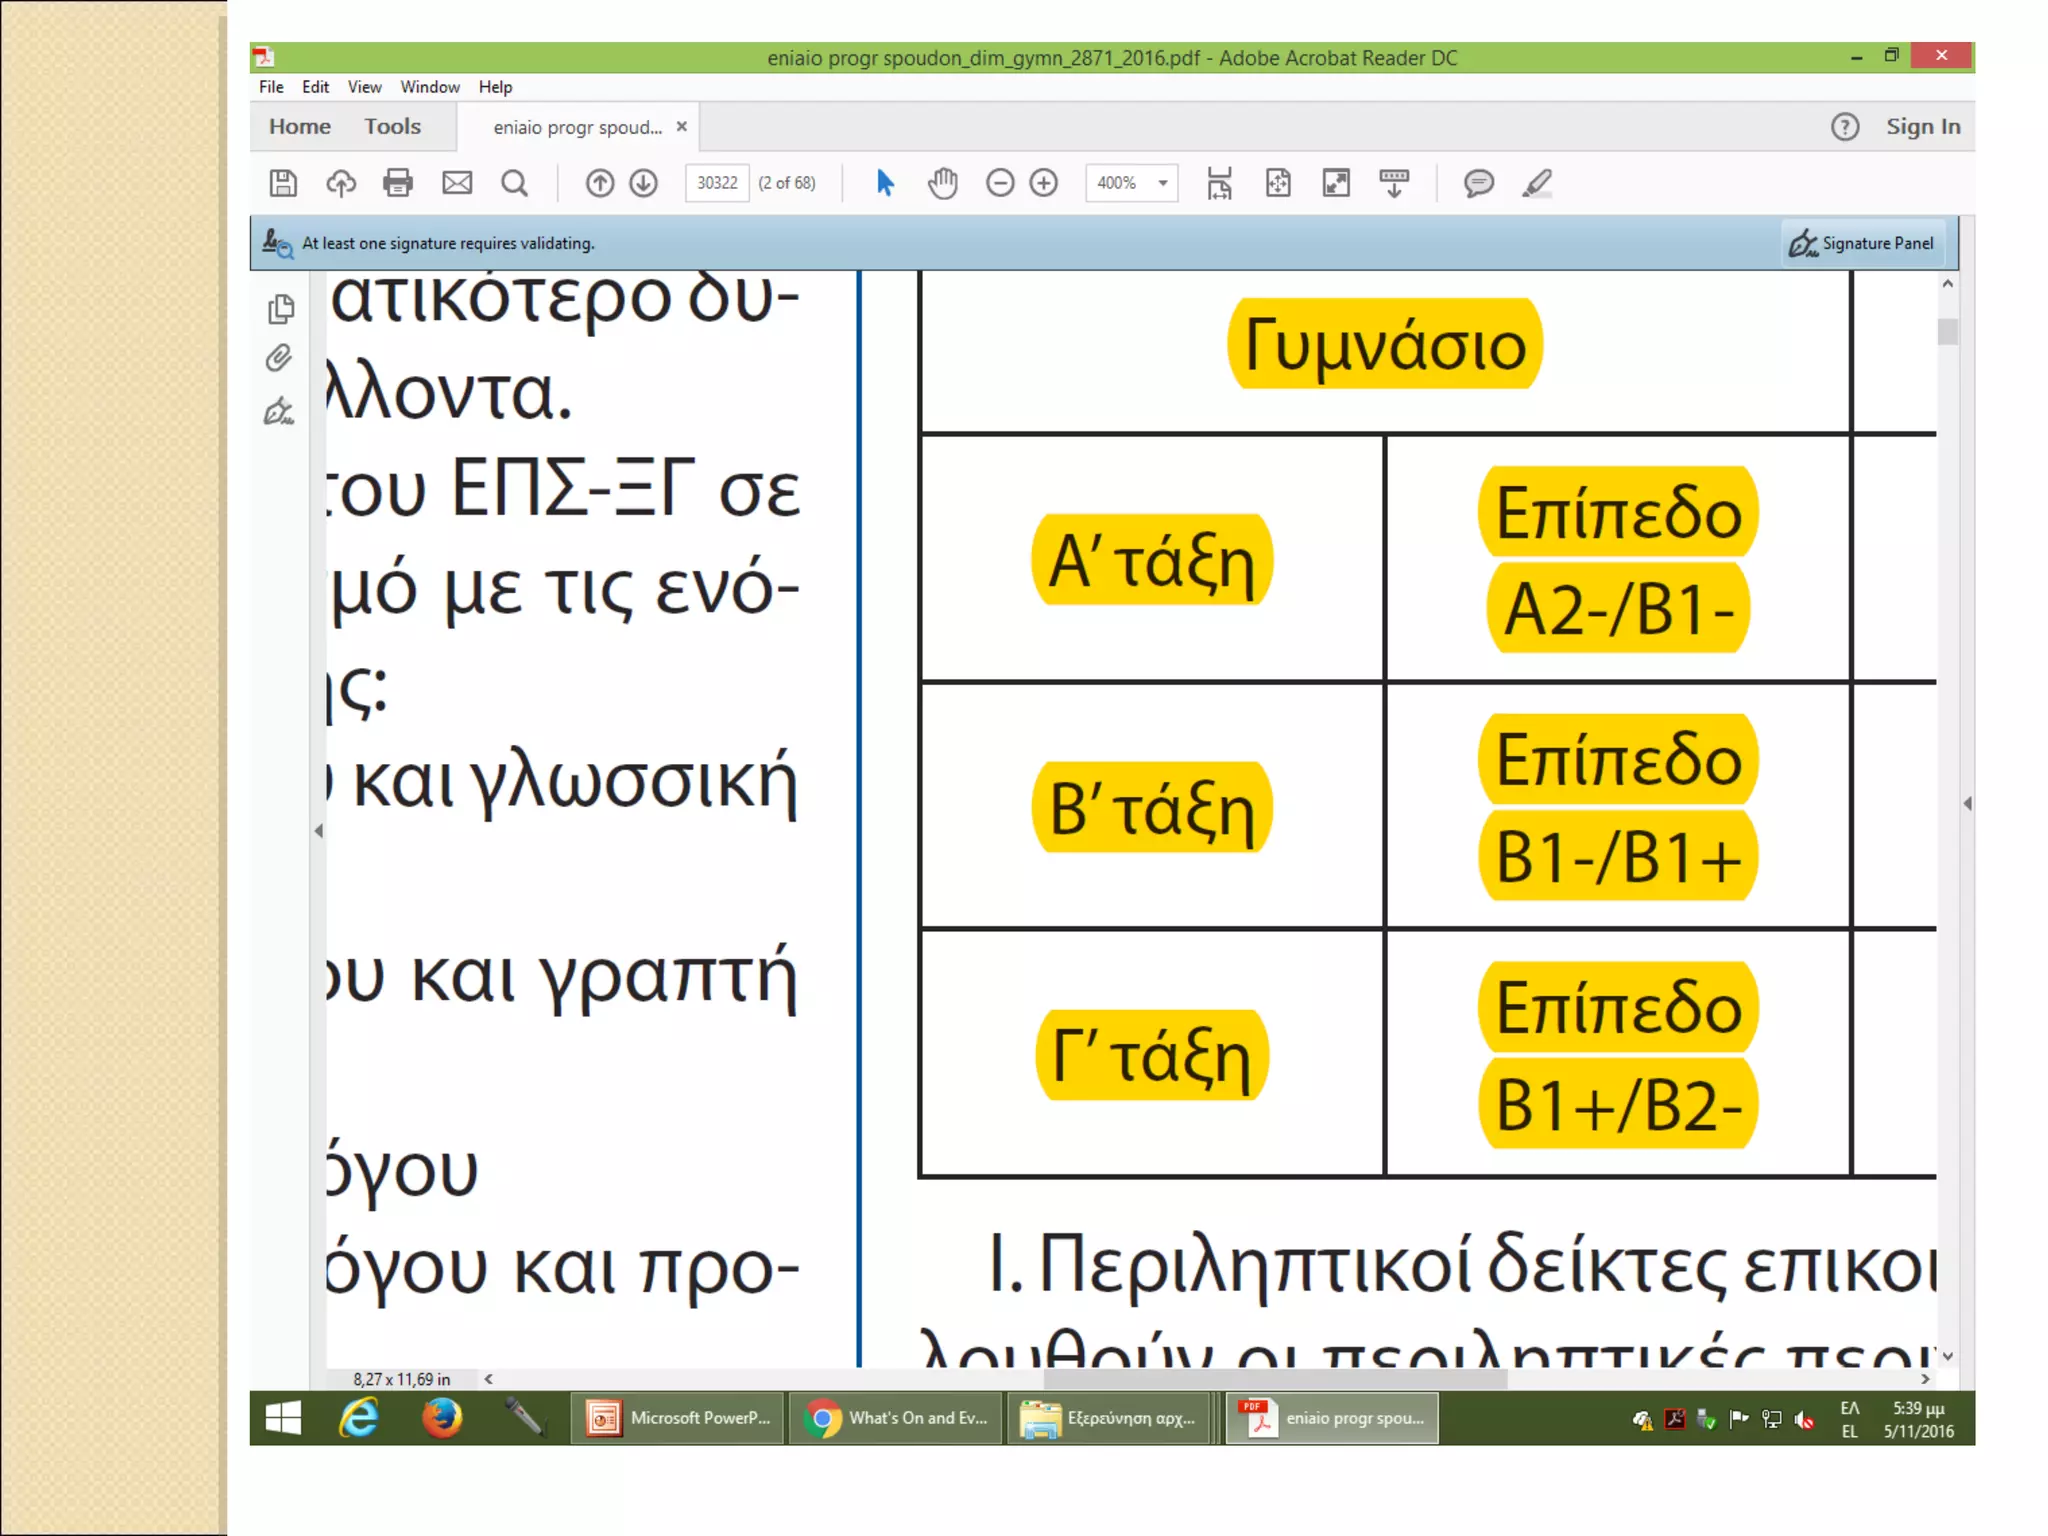
Task: Expand the right tools pane arrow
Action: click(1967, 804)
